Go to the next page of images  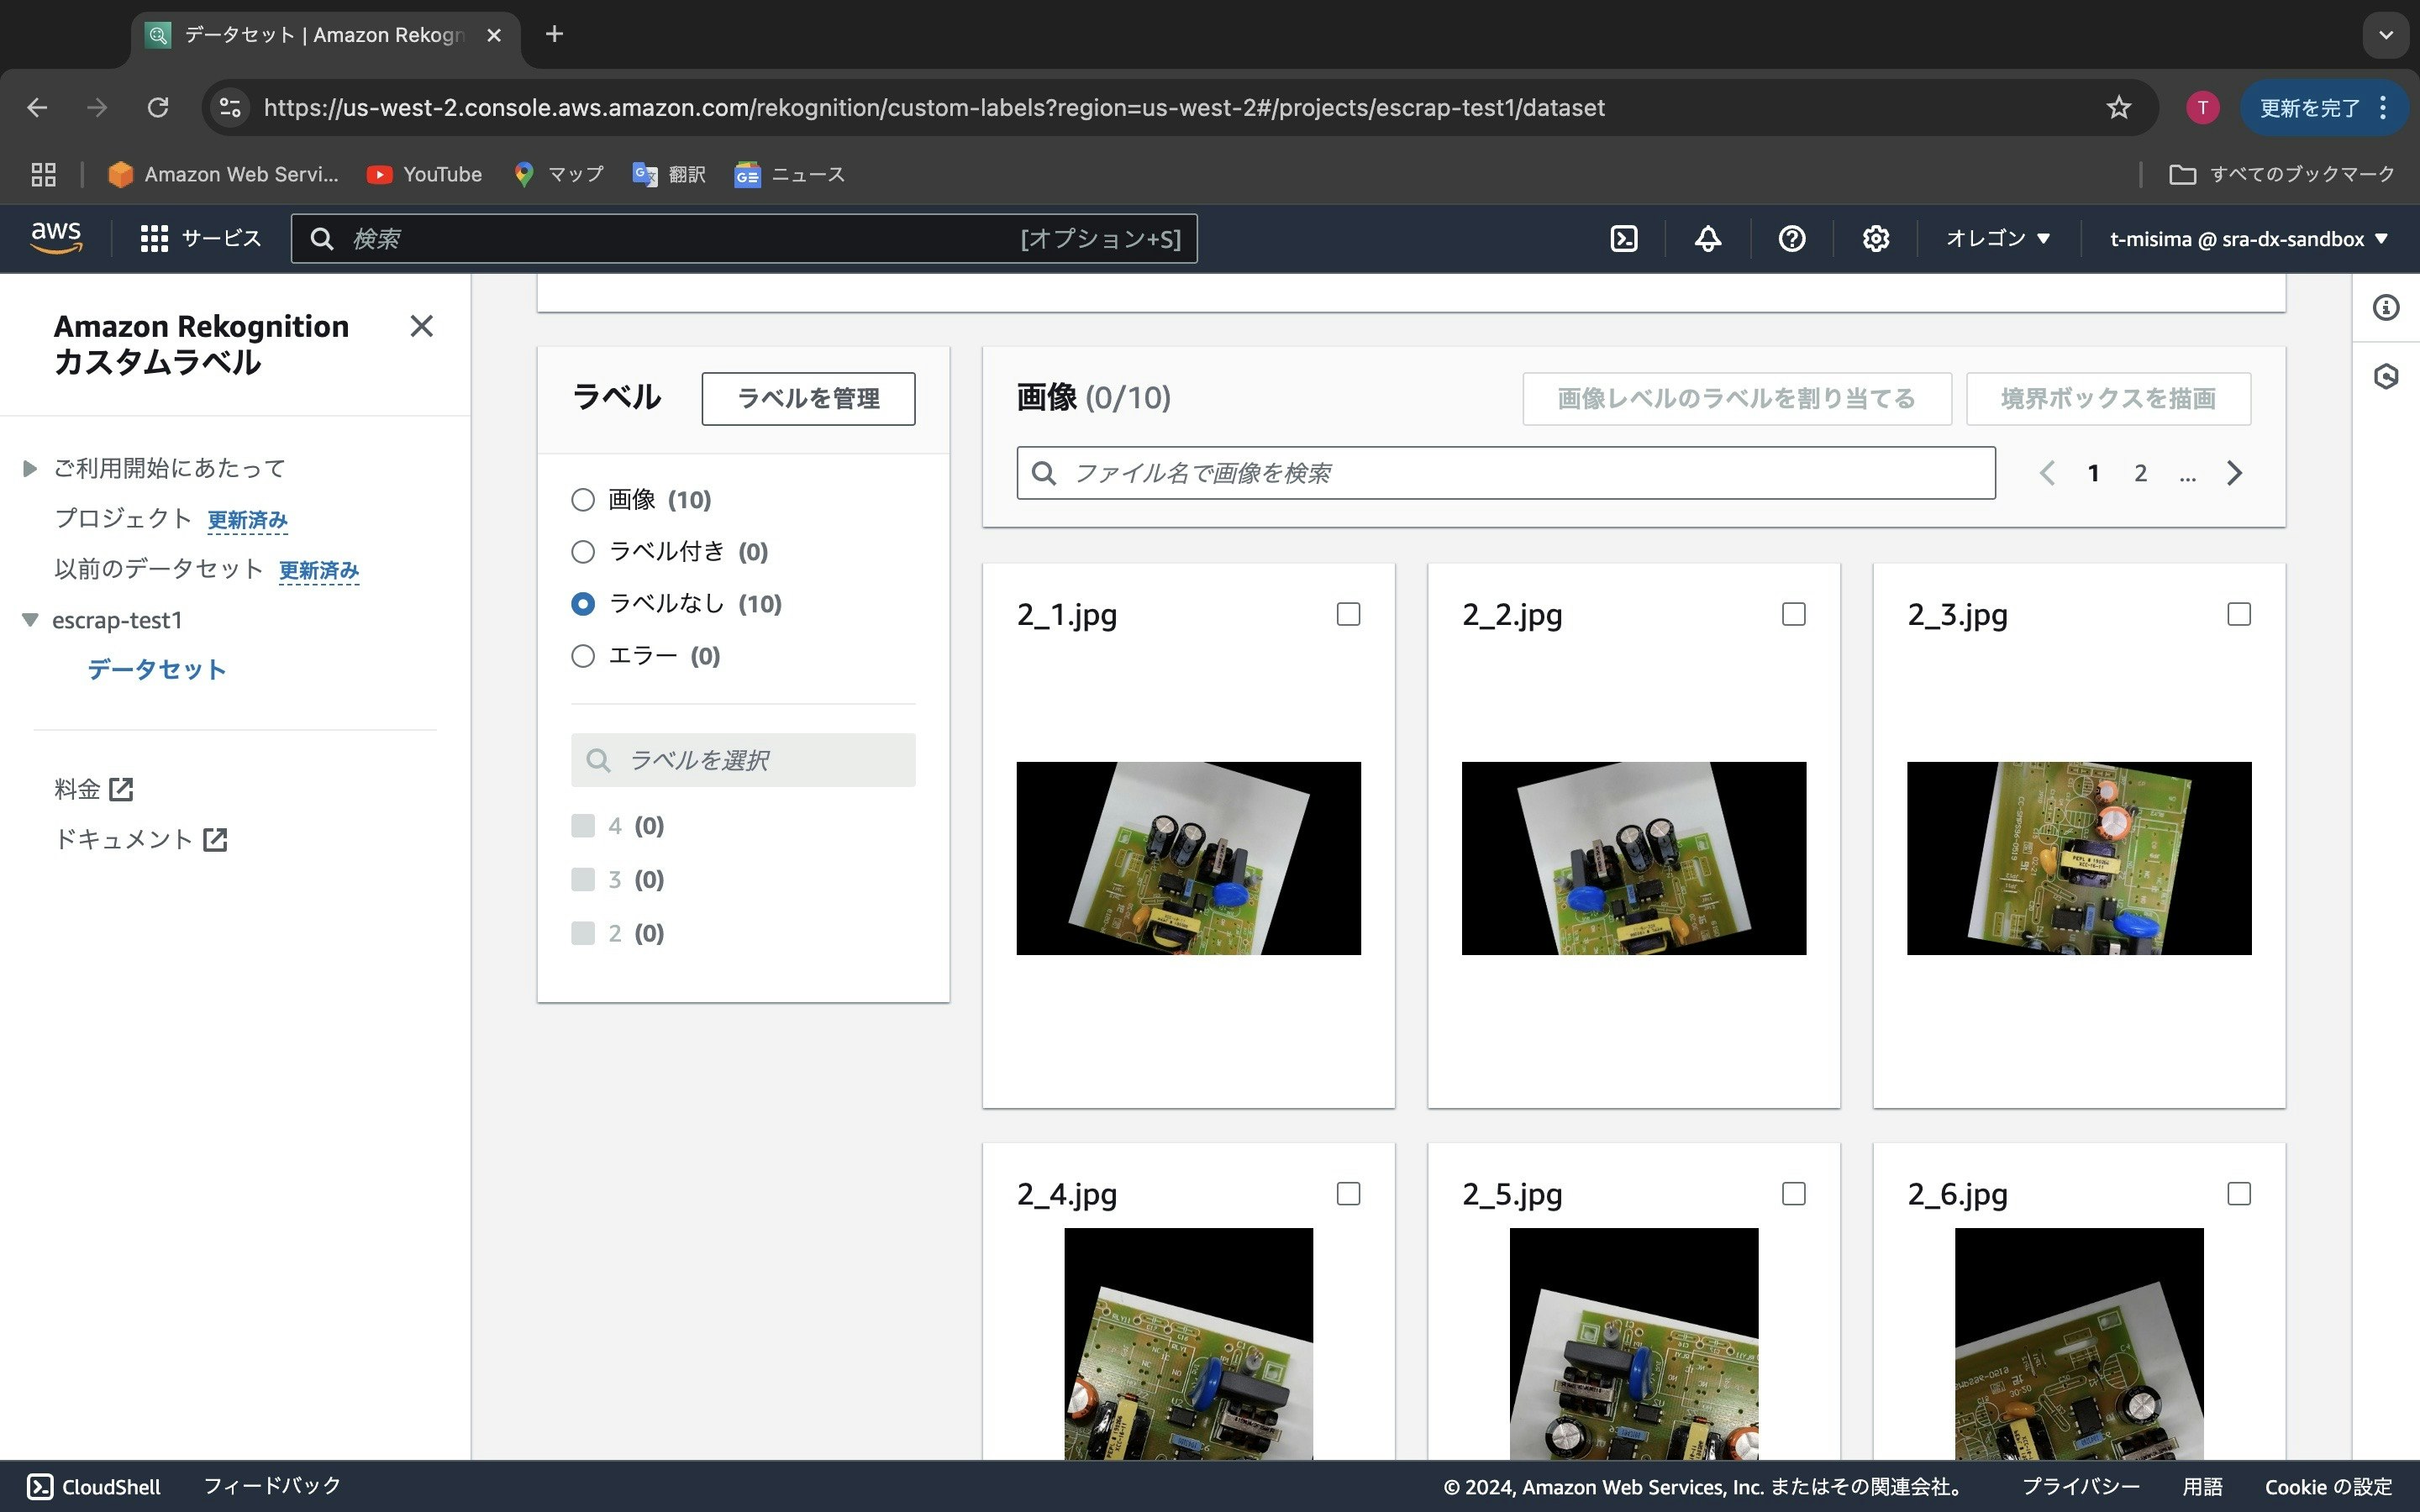[x=2234, y=473]
